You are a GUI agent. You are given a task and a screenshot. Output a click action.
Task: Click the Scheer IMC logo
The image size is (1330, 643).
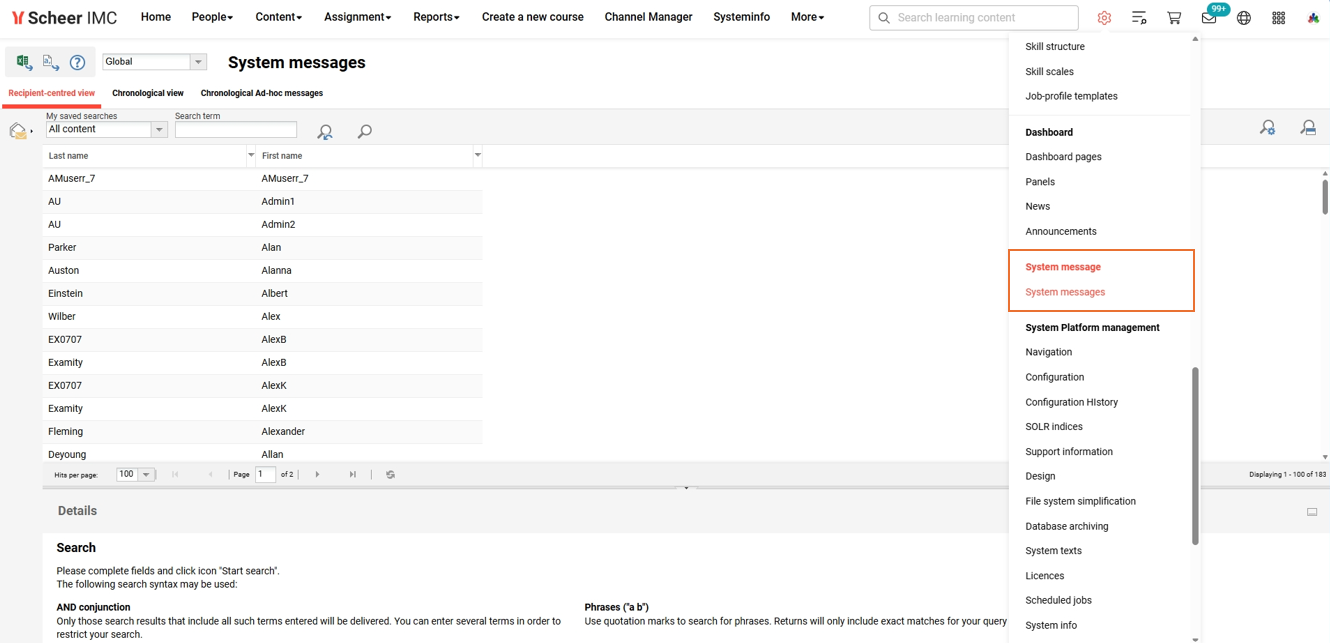(64, 18)
